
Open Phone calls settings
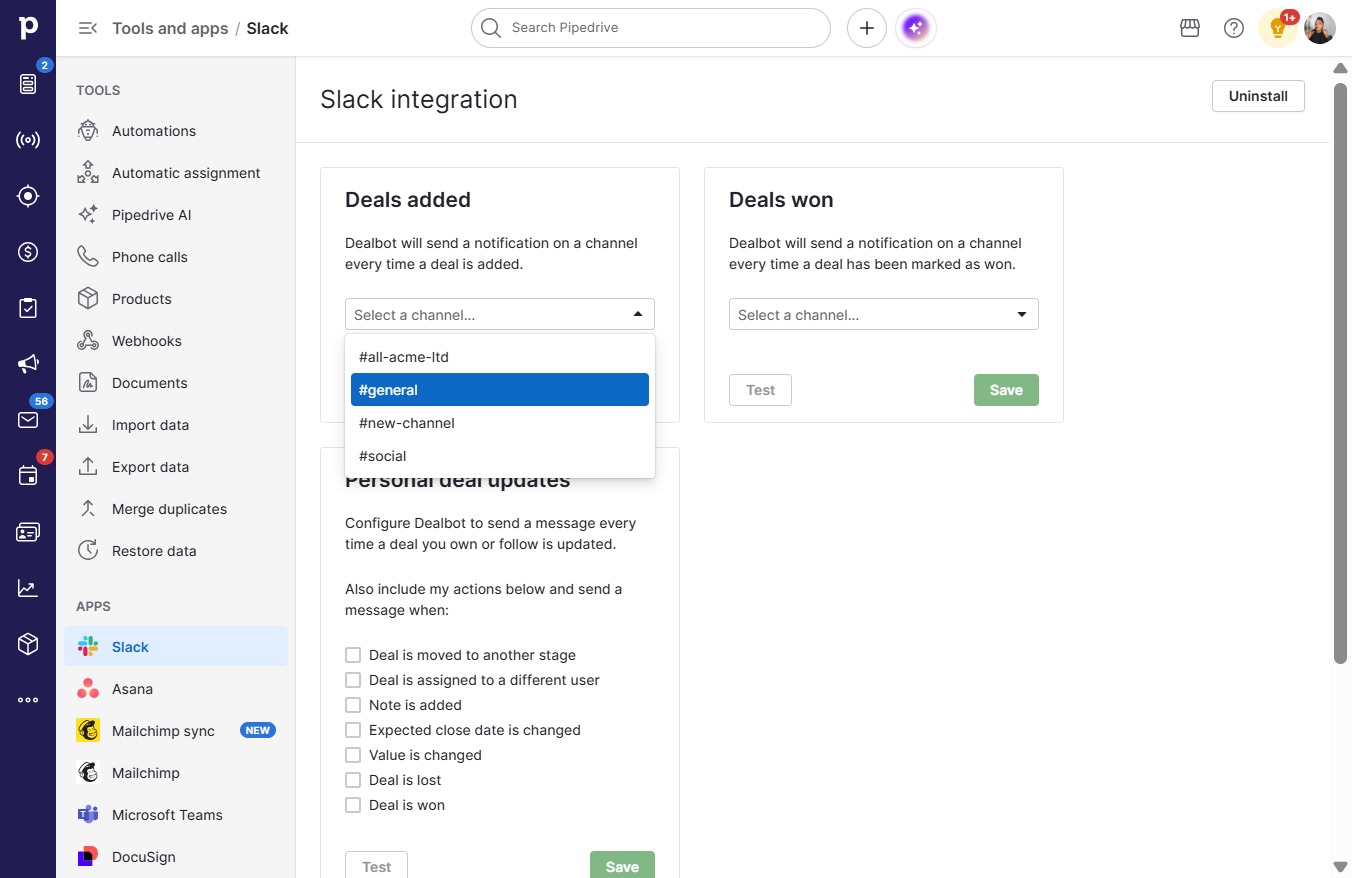coord(176,257)
